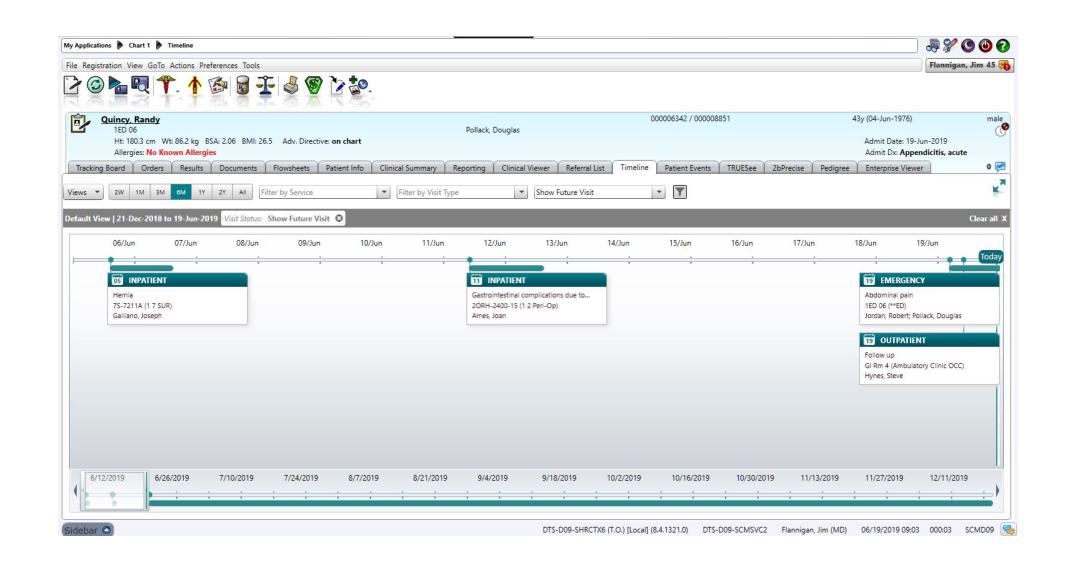Click the green refresh icon in toolbar
This screenshot has height=565, width=1073.
click(96, 86)
